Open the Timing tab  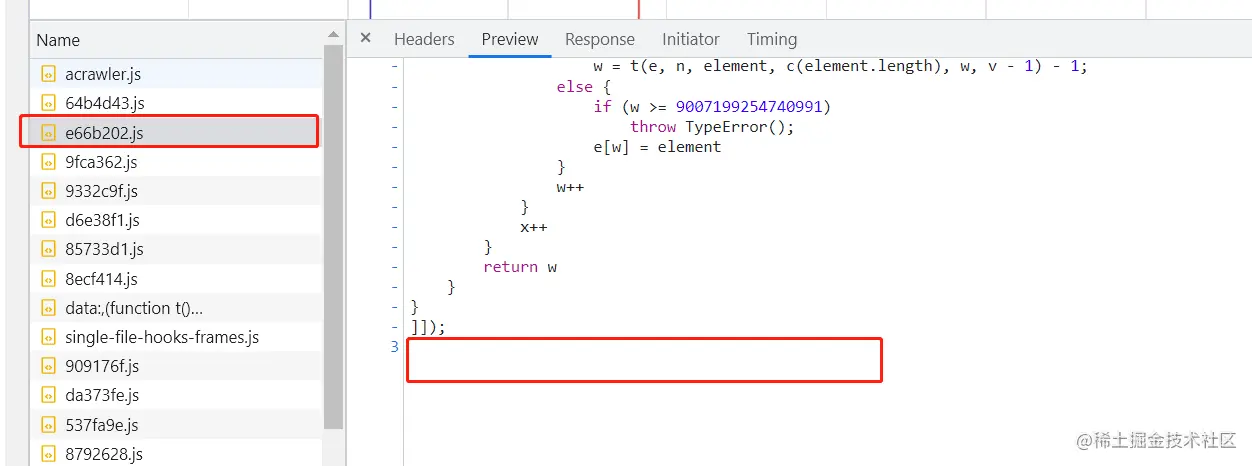772,39
